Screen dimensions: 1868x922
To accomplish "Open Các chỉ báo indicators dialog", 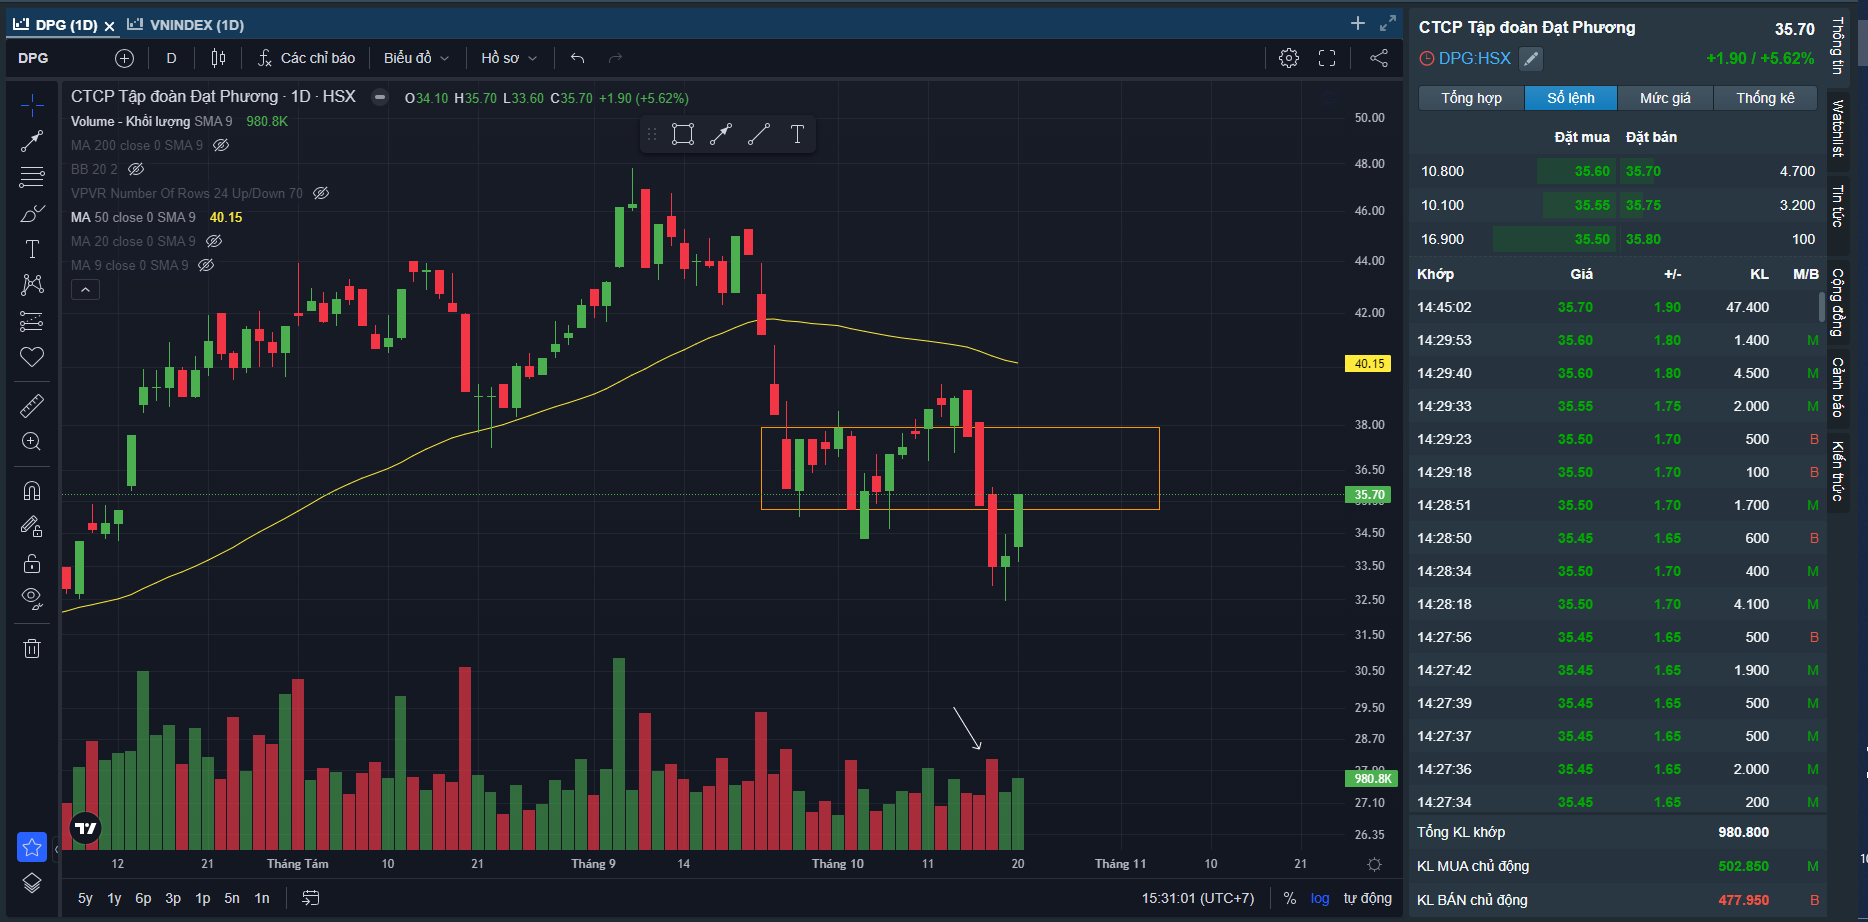I will 306,58.
